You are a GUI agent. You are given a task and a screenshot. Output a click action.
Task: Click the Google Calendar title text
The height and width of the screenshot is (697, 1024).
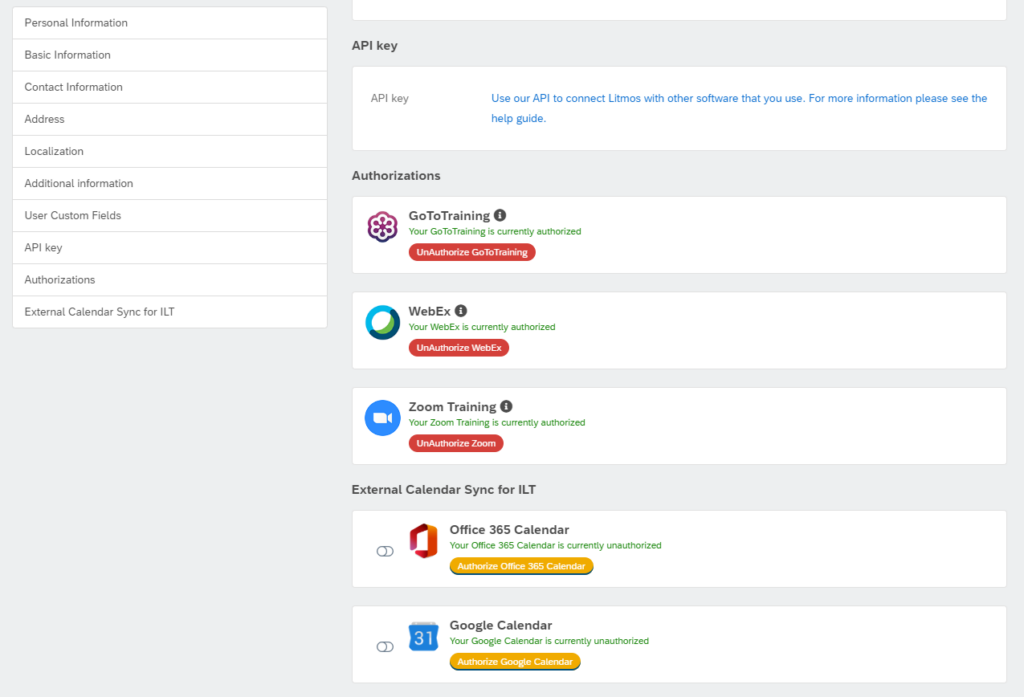tap(501, 625)
